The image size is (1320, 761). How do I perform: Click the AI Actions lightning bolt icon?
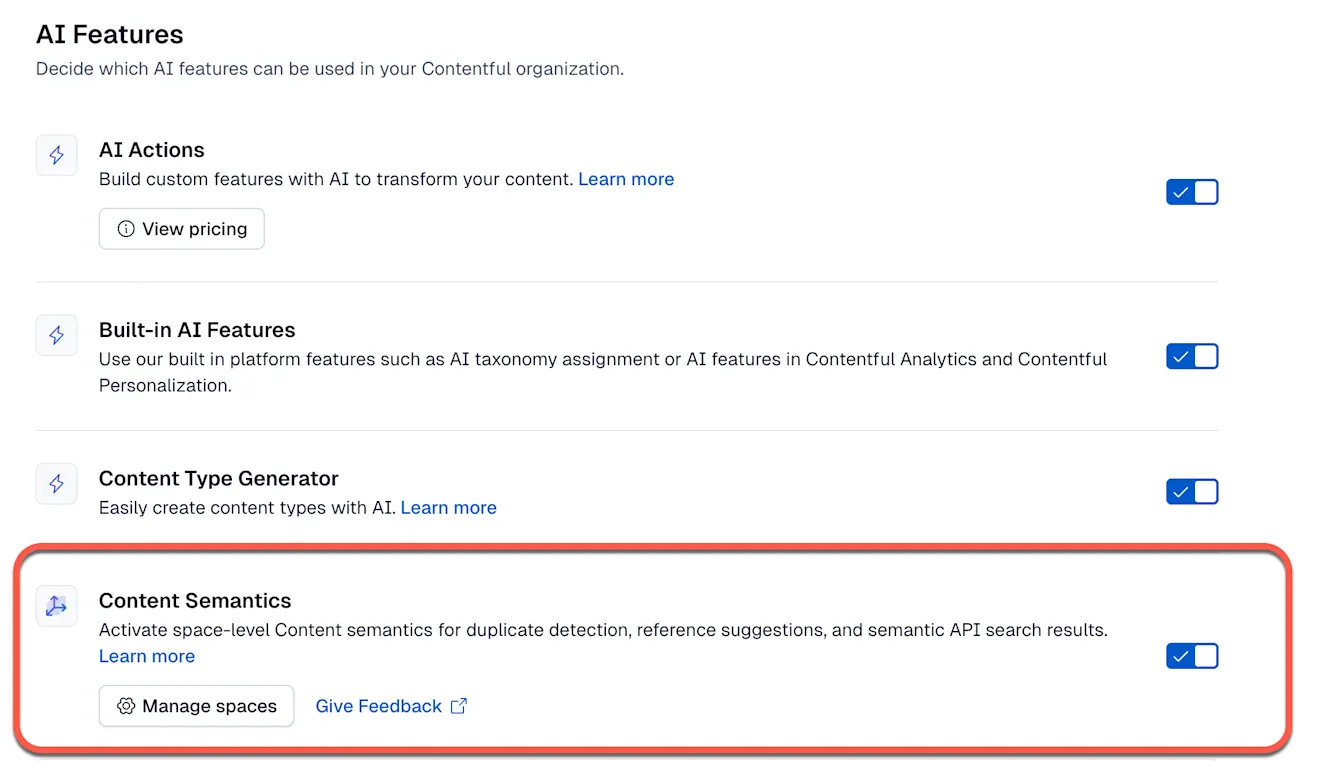point(57,156)
